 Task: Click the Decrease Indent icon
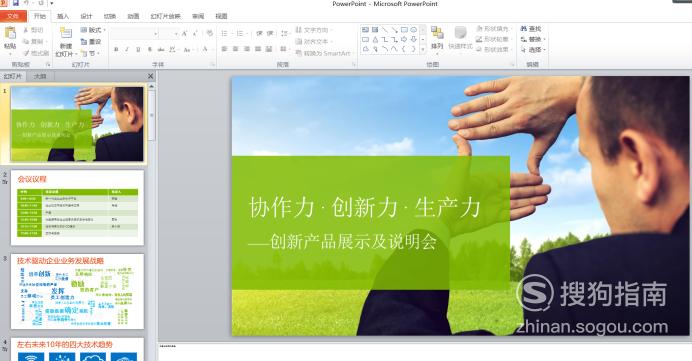(259, 34)
